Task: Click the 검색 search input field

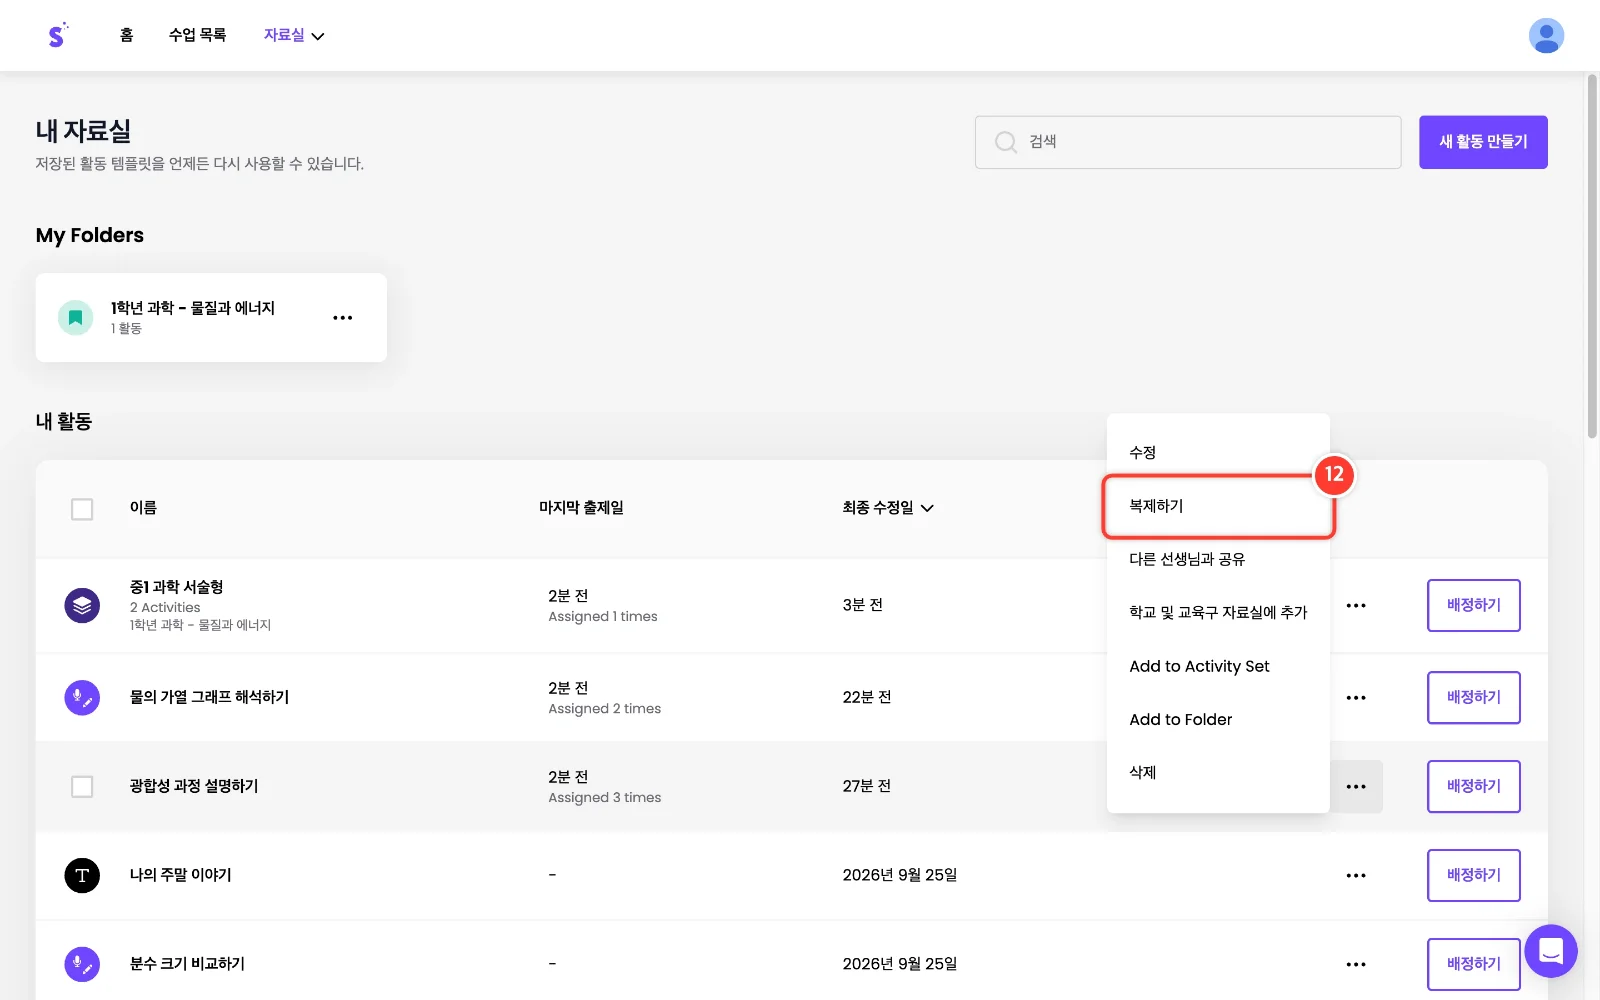Action: [x=1188, y=142]
